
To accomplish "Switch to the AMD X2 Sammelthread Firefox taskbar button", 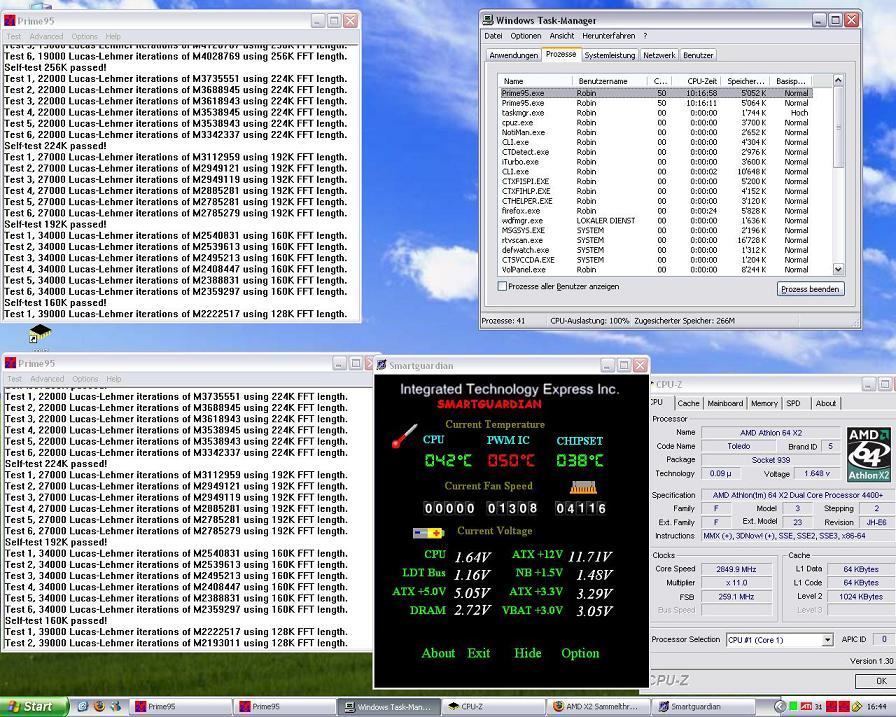I will [598, 707].
